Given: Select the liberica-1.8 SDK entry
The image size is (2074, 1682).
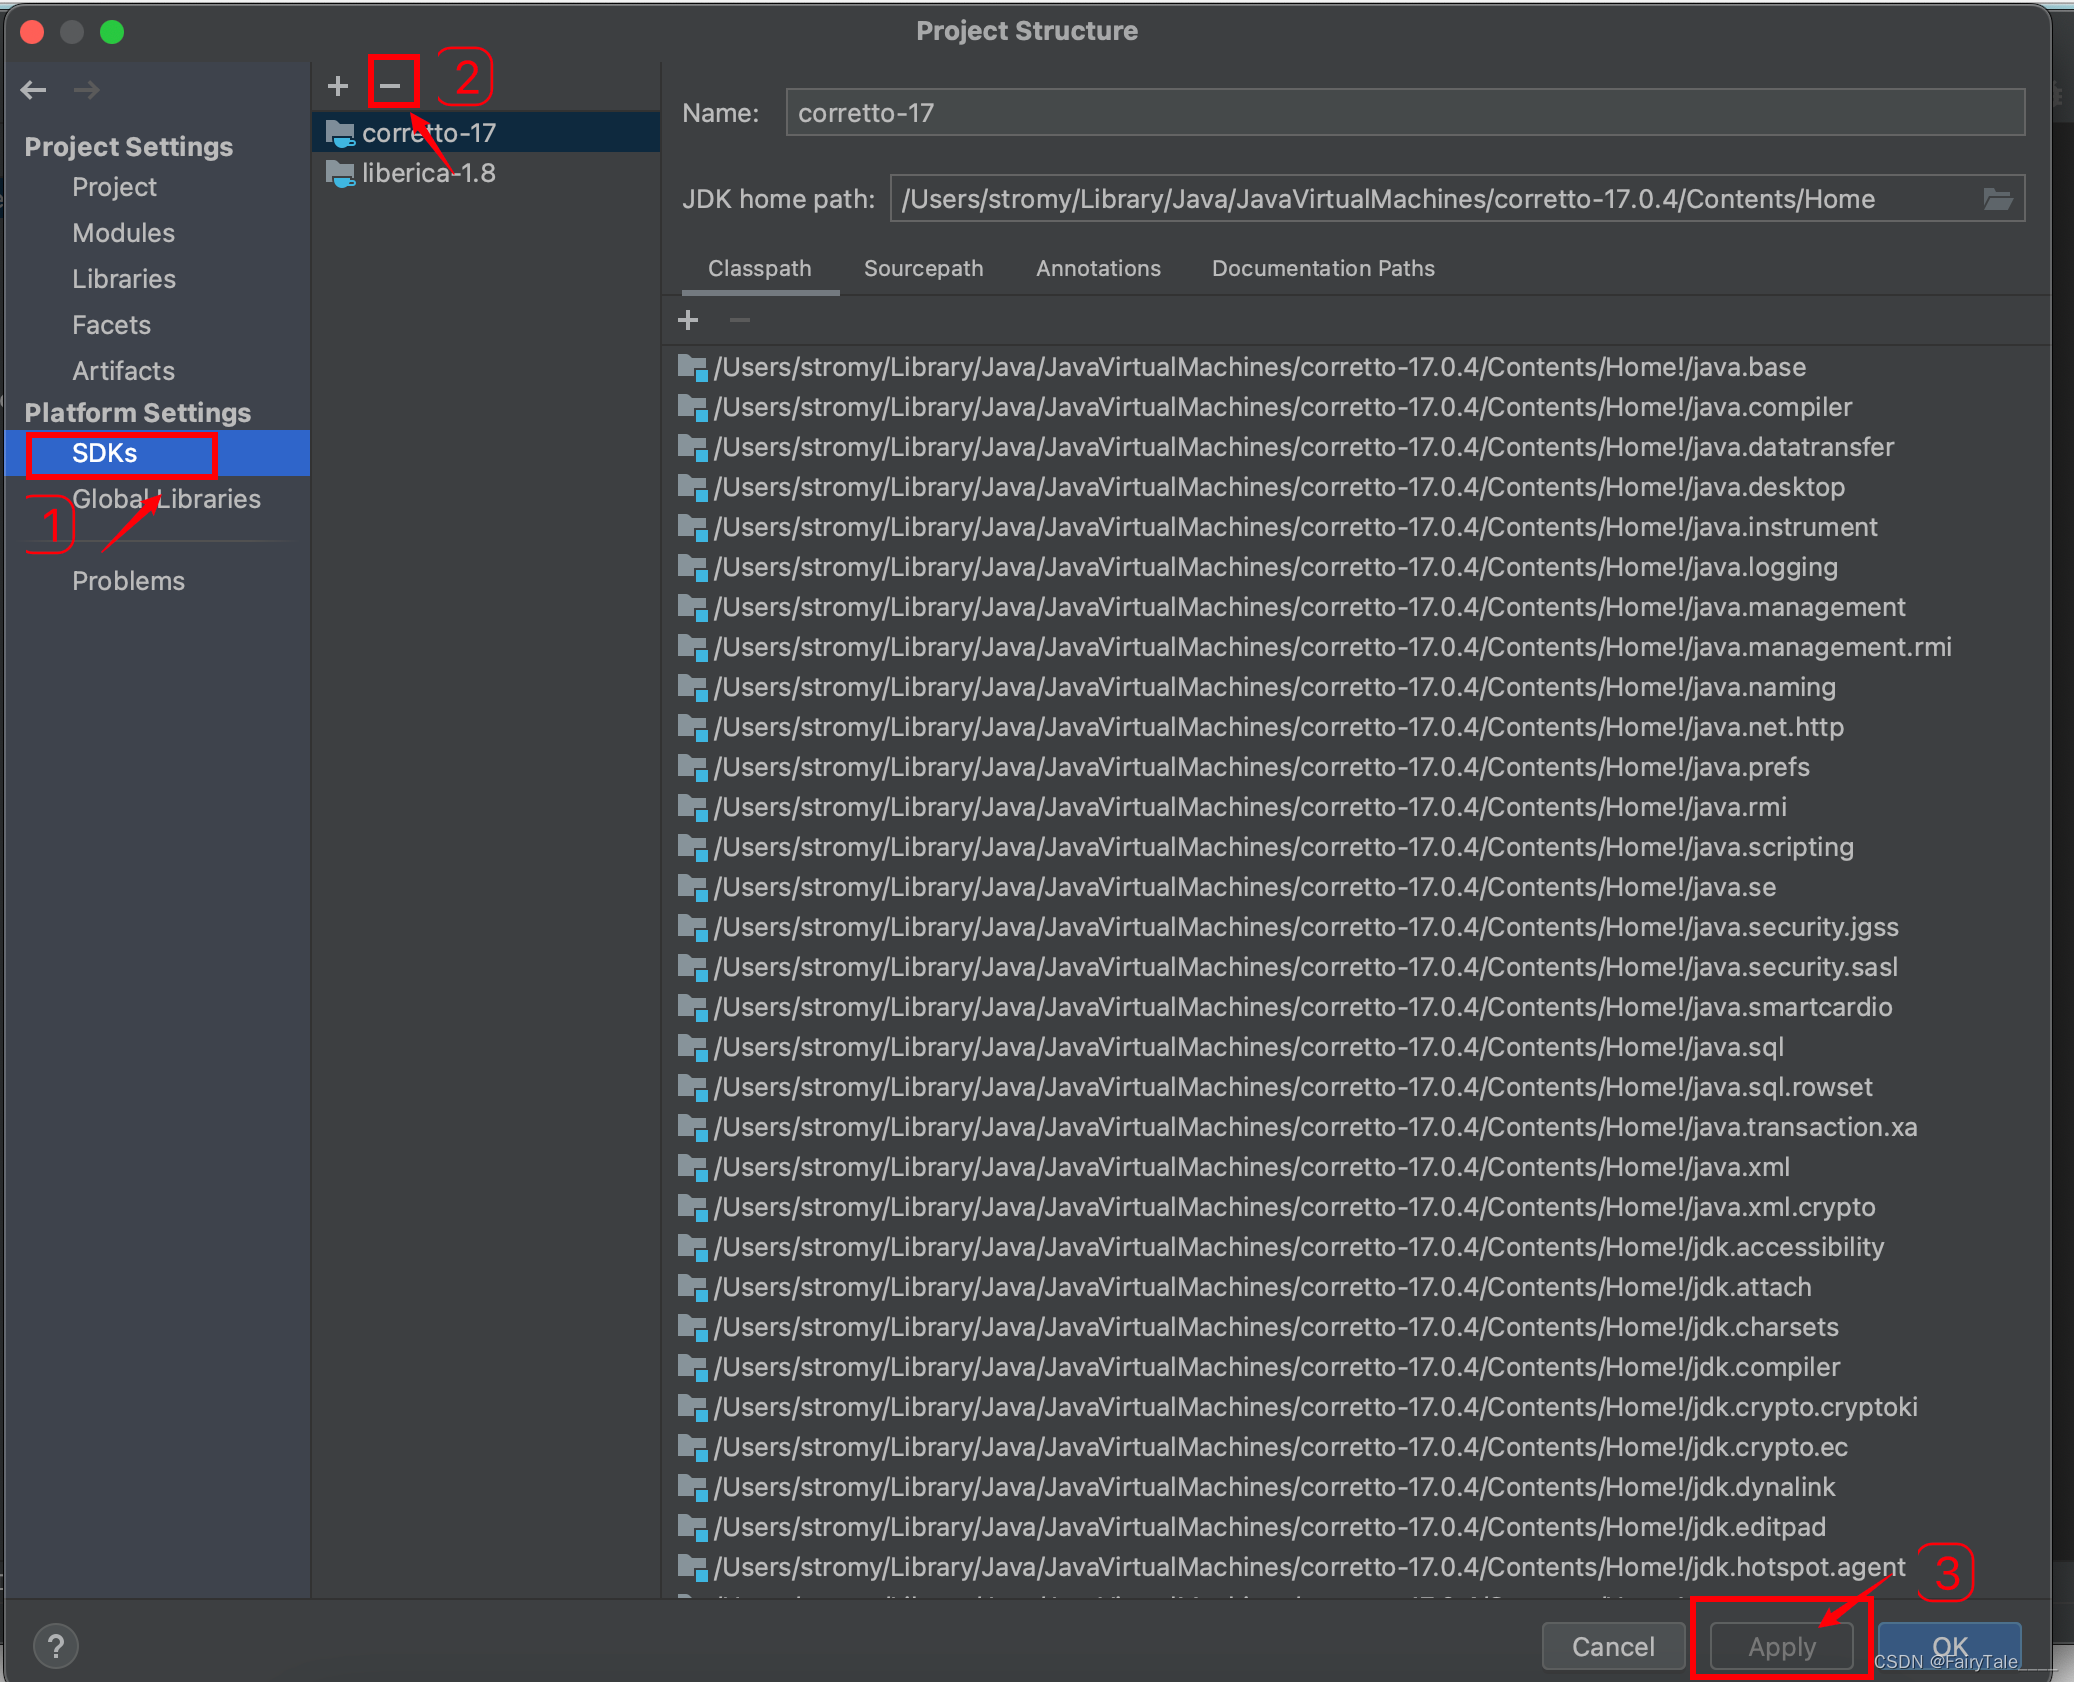Looking at the screenshot, I should [x=428, y=173].
